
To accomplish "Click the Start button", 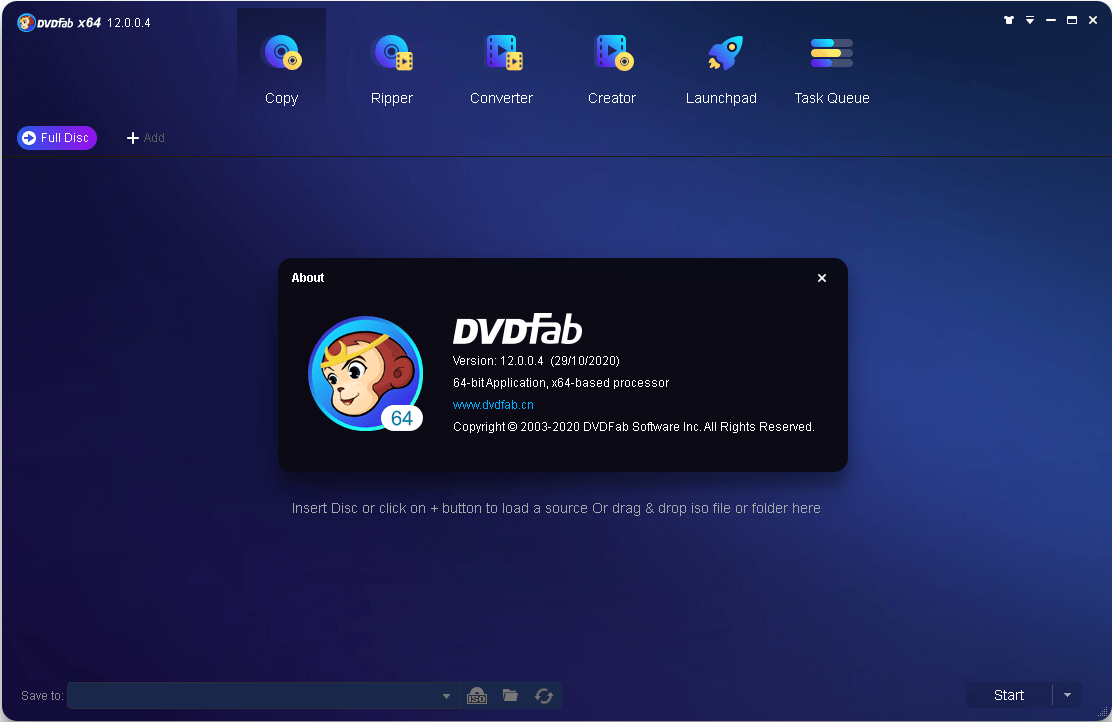I will click(1008, 695).
